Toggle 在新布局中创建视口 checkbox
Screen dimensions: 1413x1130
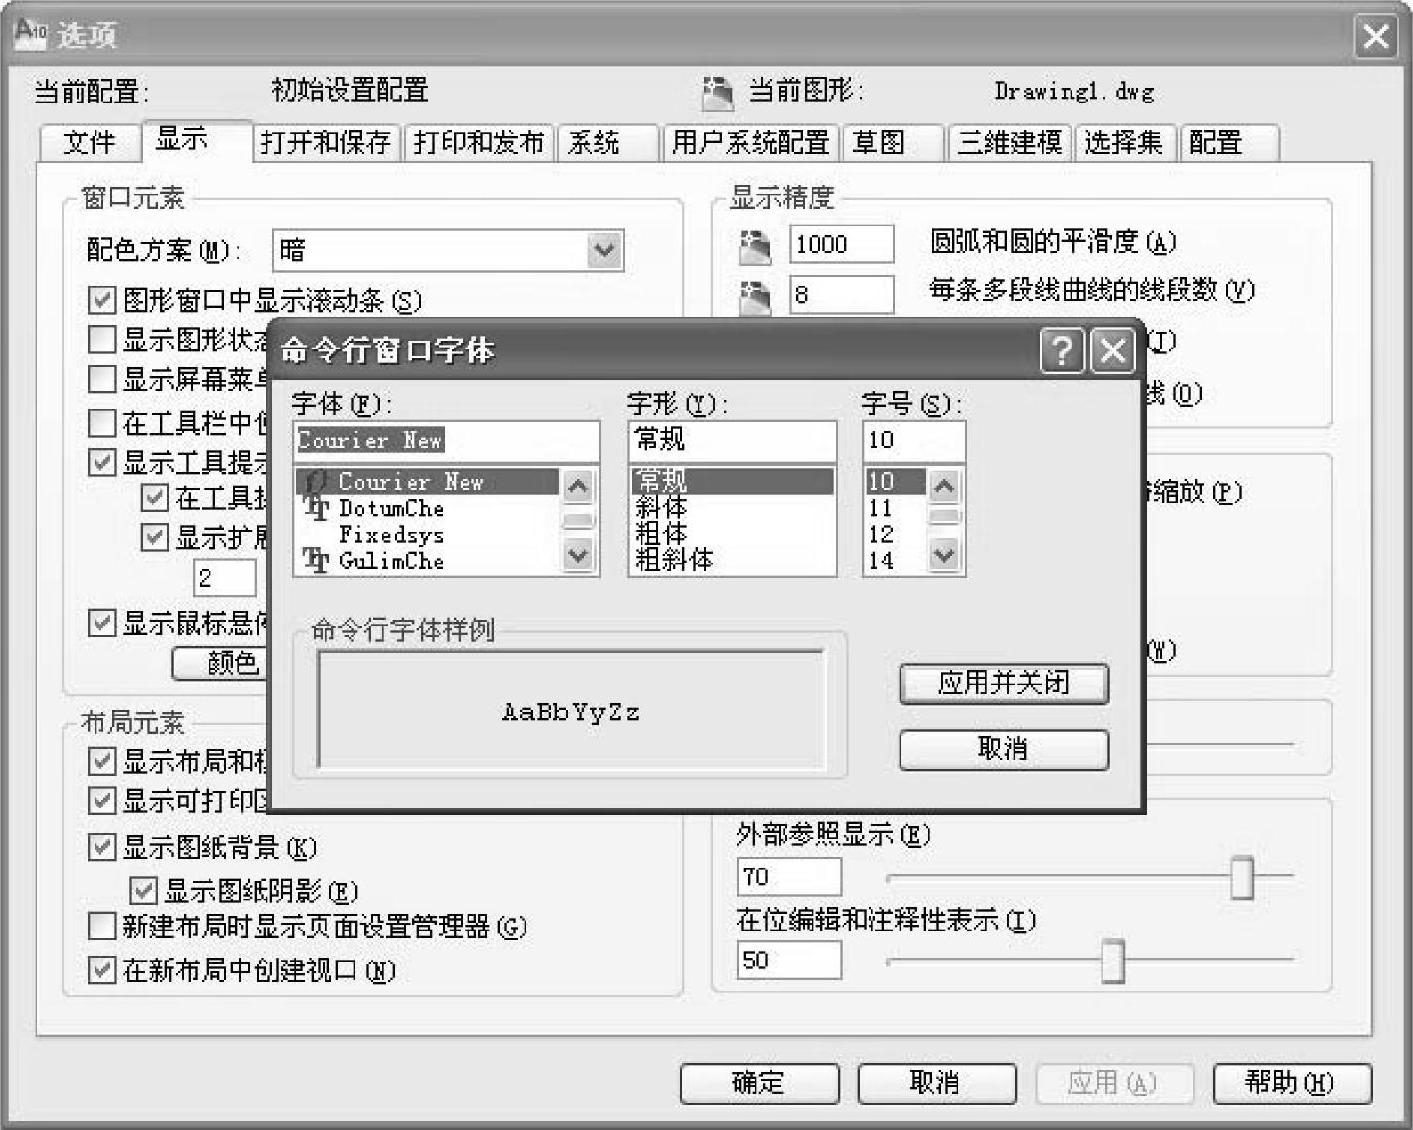pyautogui.click(x=102, y=970)
